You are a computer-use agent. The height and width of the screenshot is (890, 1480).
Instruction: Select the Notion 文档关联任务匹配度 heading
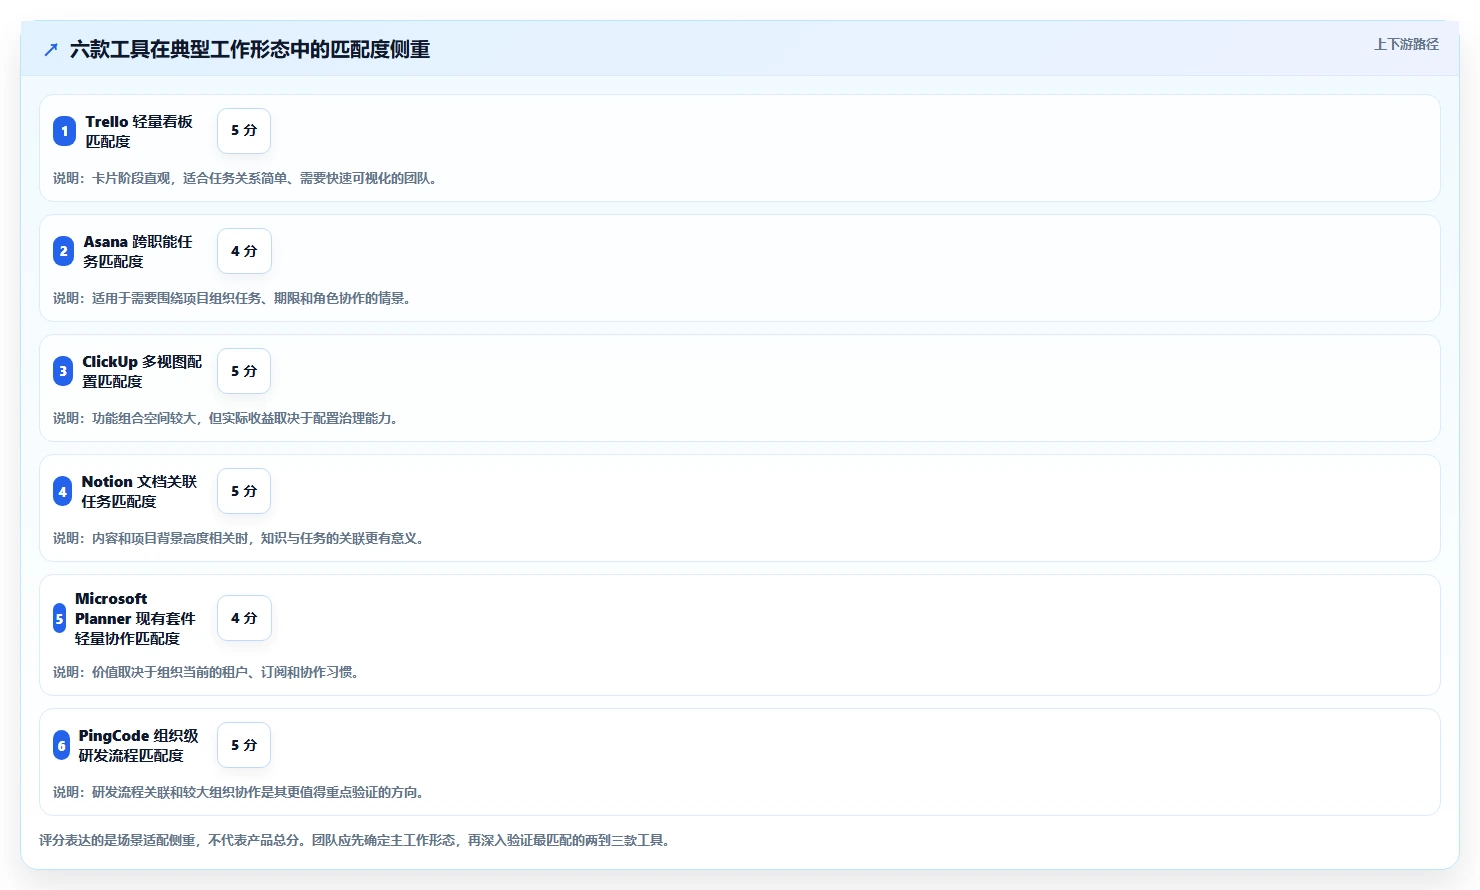coord(139,491)
